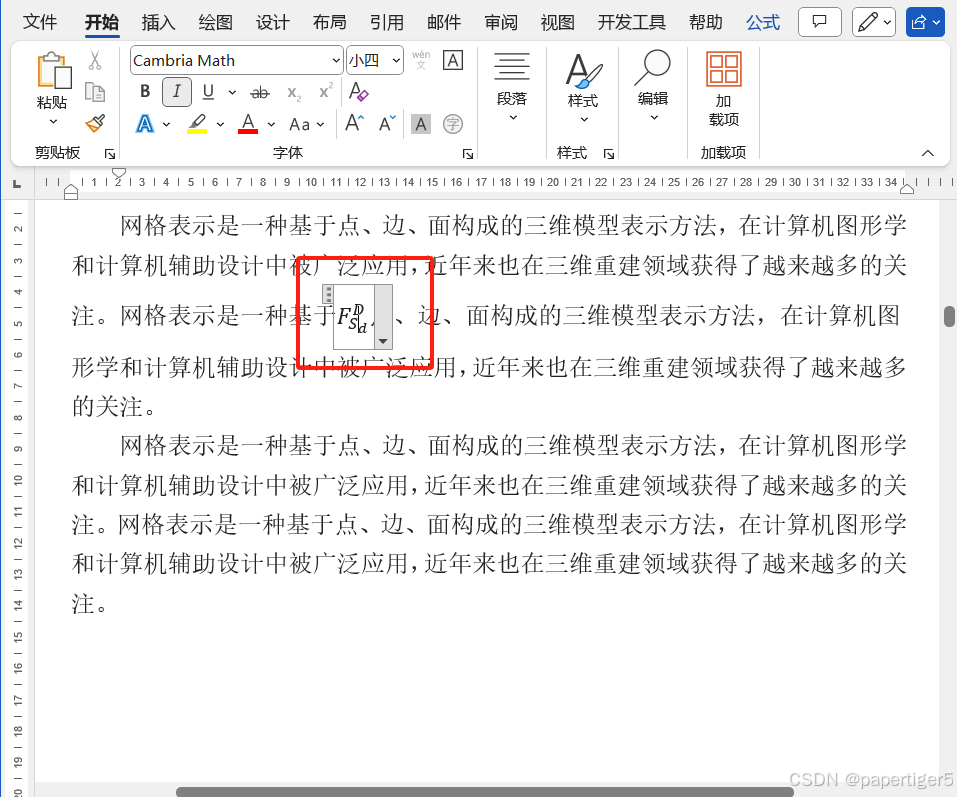Open the 段落 paragraph group
The height and width of the screenshot is (797, 957).
click(512, 87)
